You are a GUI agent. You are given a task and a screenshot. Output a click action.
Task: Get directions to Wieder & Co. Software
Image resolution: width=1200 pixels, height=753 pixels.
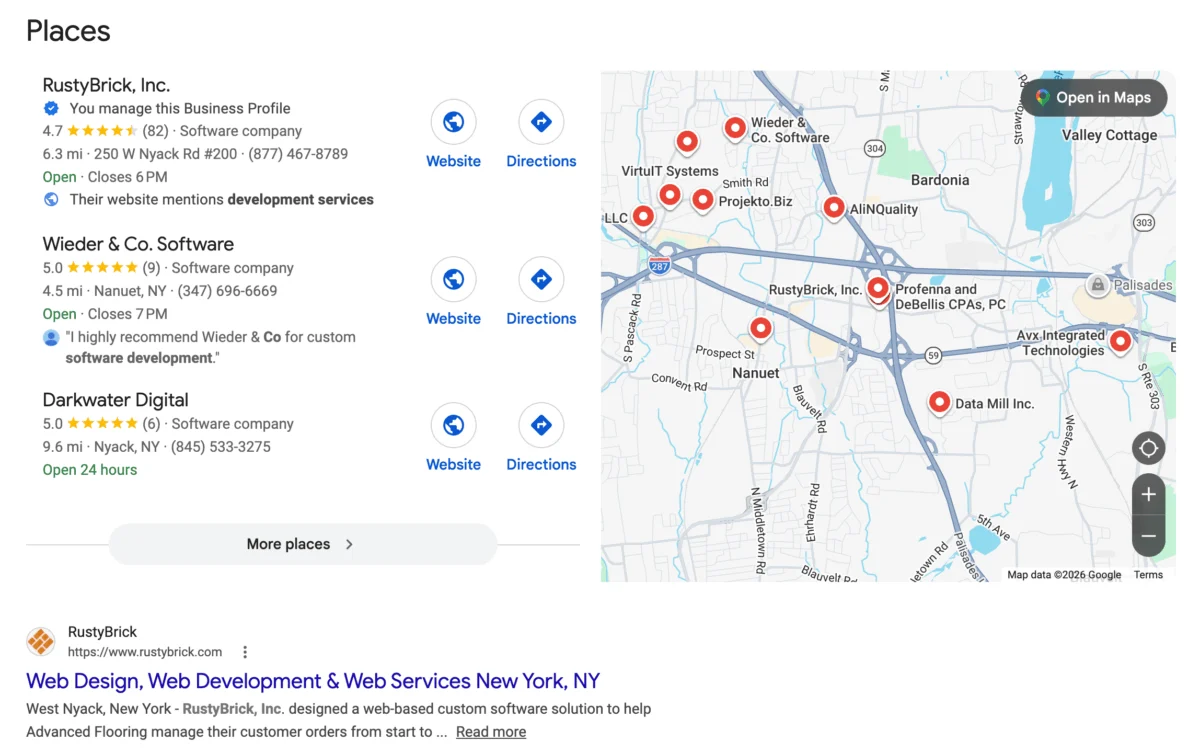click(x=541, y=279)
